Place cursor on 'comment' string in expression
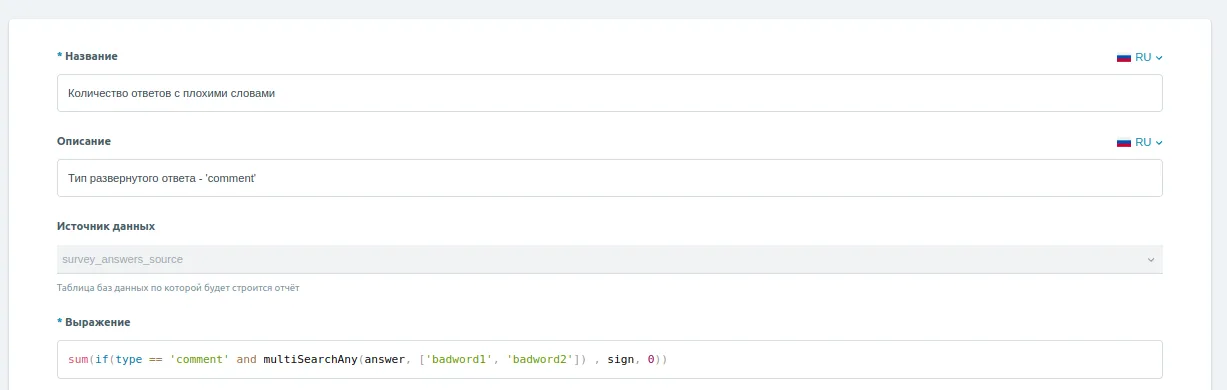The height and width of the screenshot is (390, 1227). (x=200, y=359)
